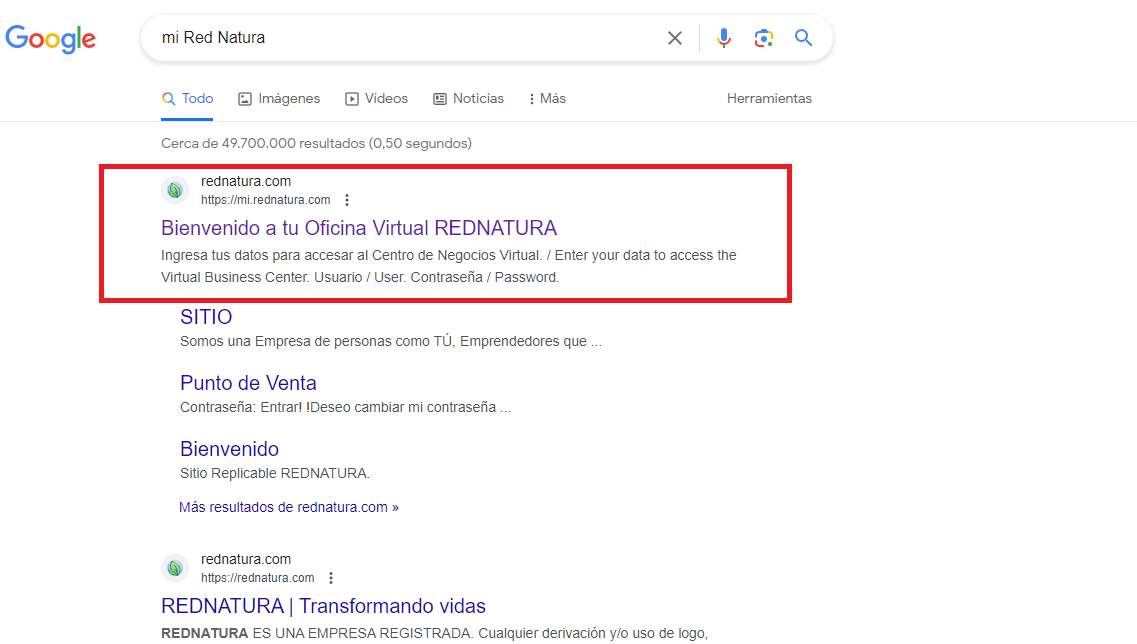Viewport: 1137px width, 644px height.
Task: Click inside the search input field
Action: click(x=400, y=37)
